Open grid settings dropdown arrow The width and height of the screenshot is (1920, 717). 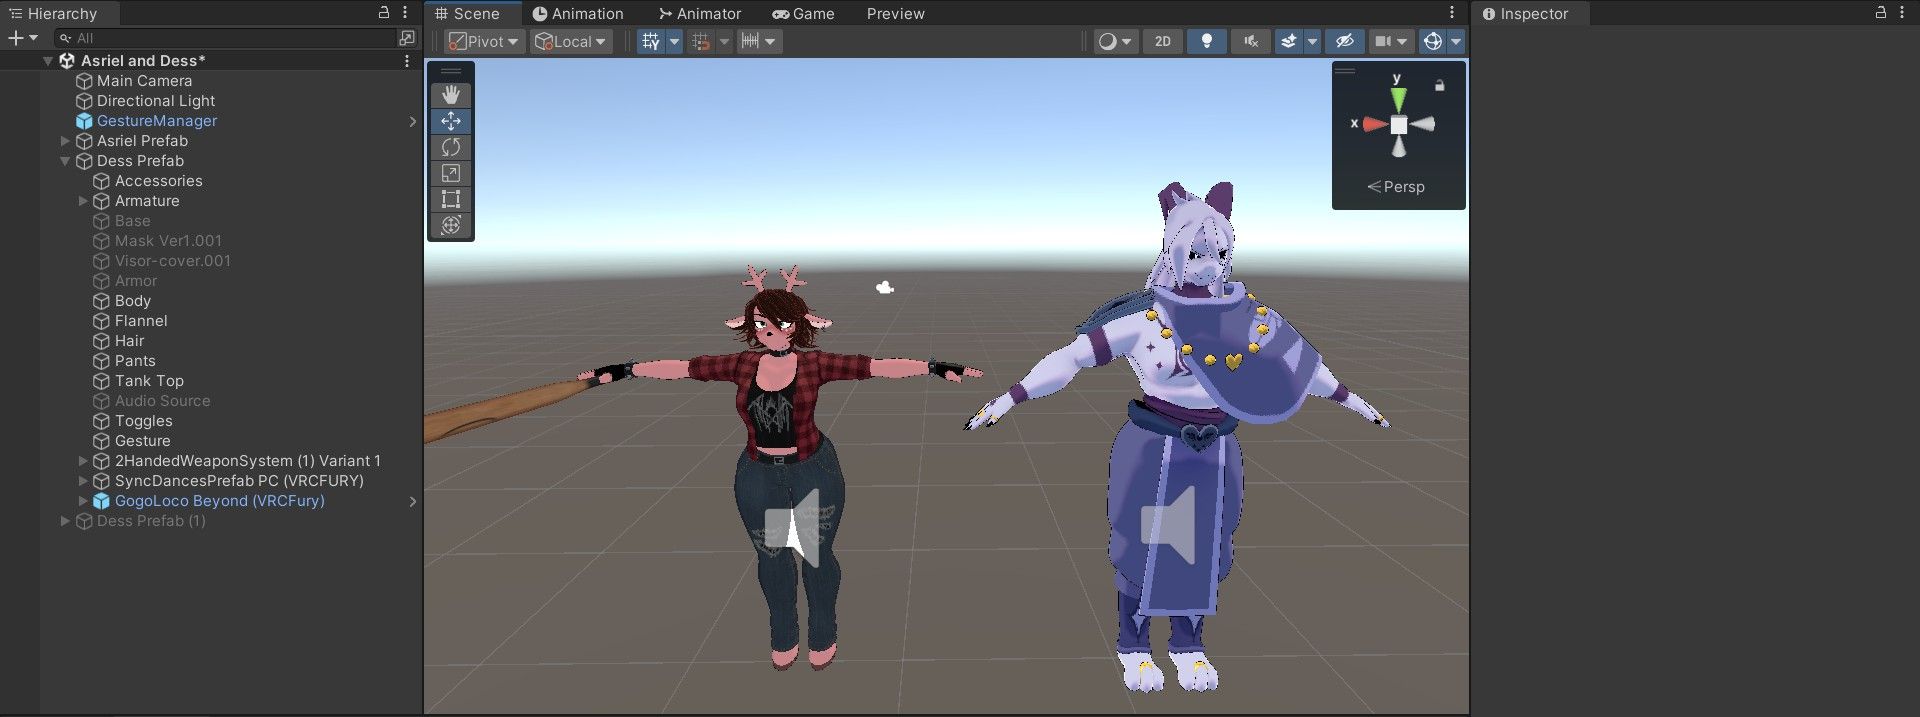[x=674, y=41]
